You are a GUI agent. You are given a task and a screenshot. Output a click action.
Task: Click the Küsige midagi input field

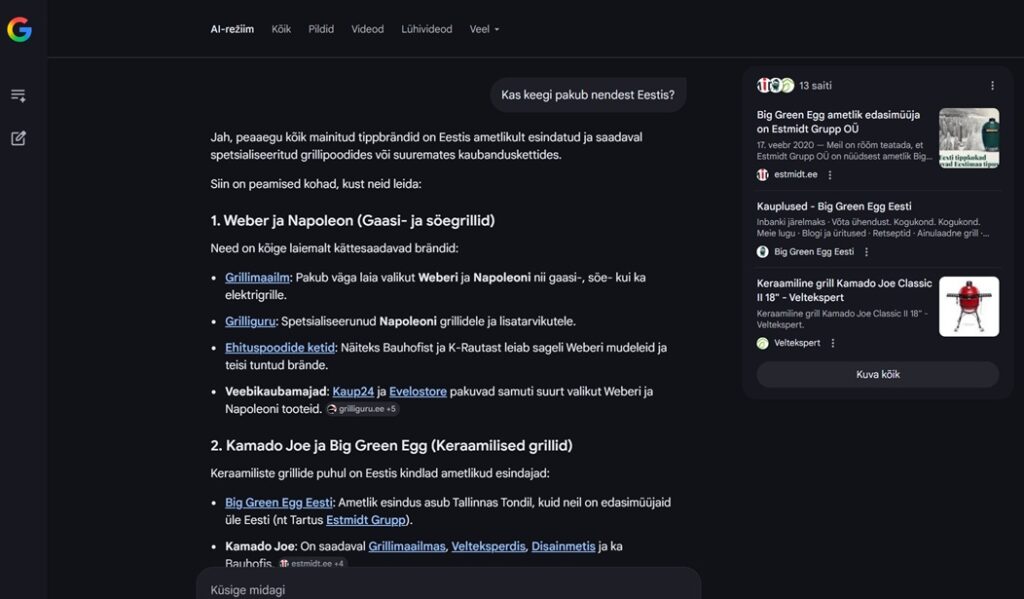tap(400, 589)
